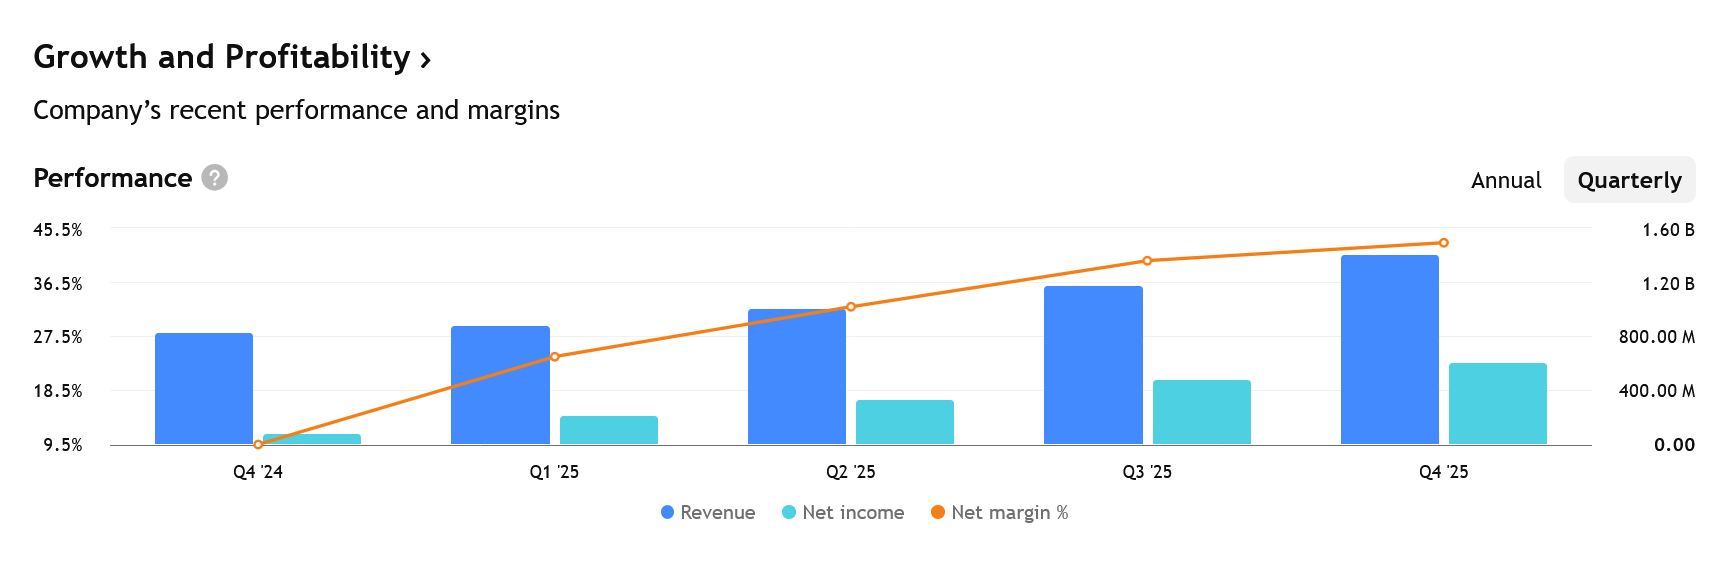Click the Q4 '25 net margin data point

pos(1443,243)
